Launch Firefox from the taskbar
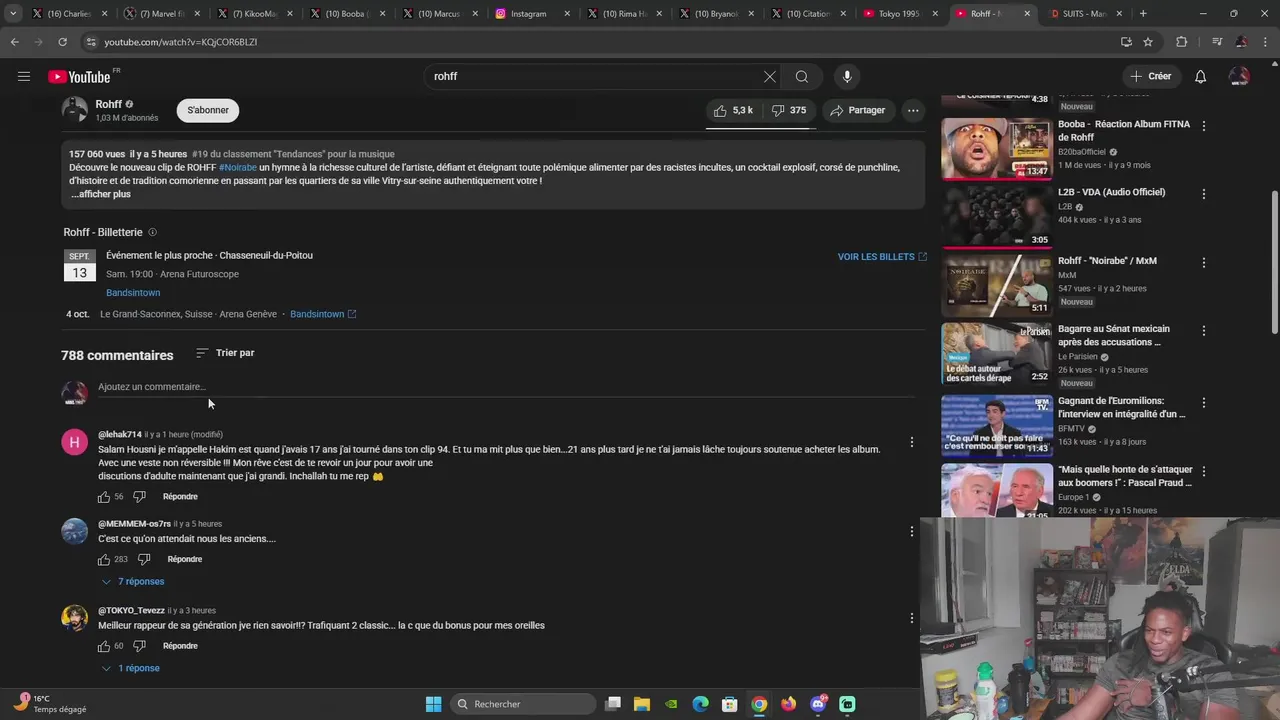The width and height of the screenshot is (1280, 720). click(789, 704)
